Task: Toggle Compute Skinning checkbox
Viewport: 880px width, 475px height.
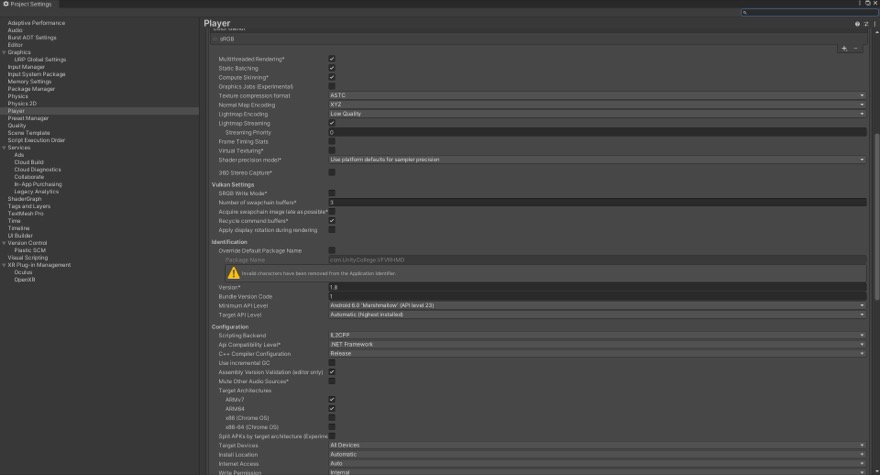Action: coord(332,77)
